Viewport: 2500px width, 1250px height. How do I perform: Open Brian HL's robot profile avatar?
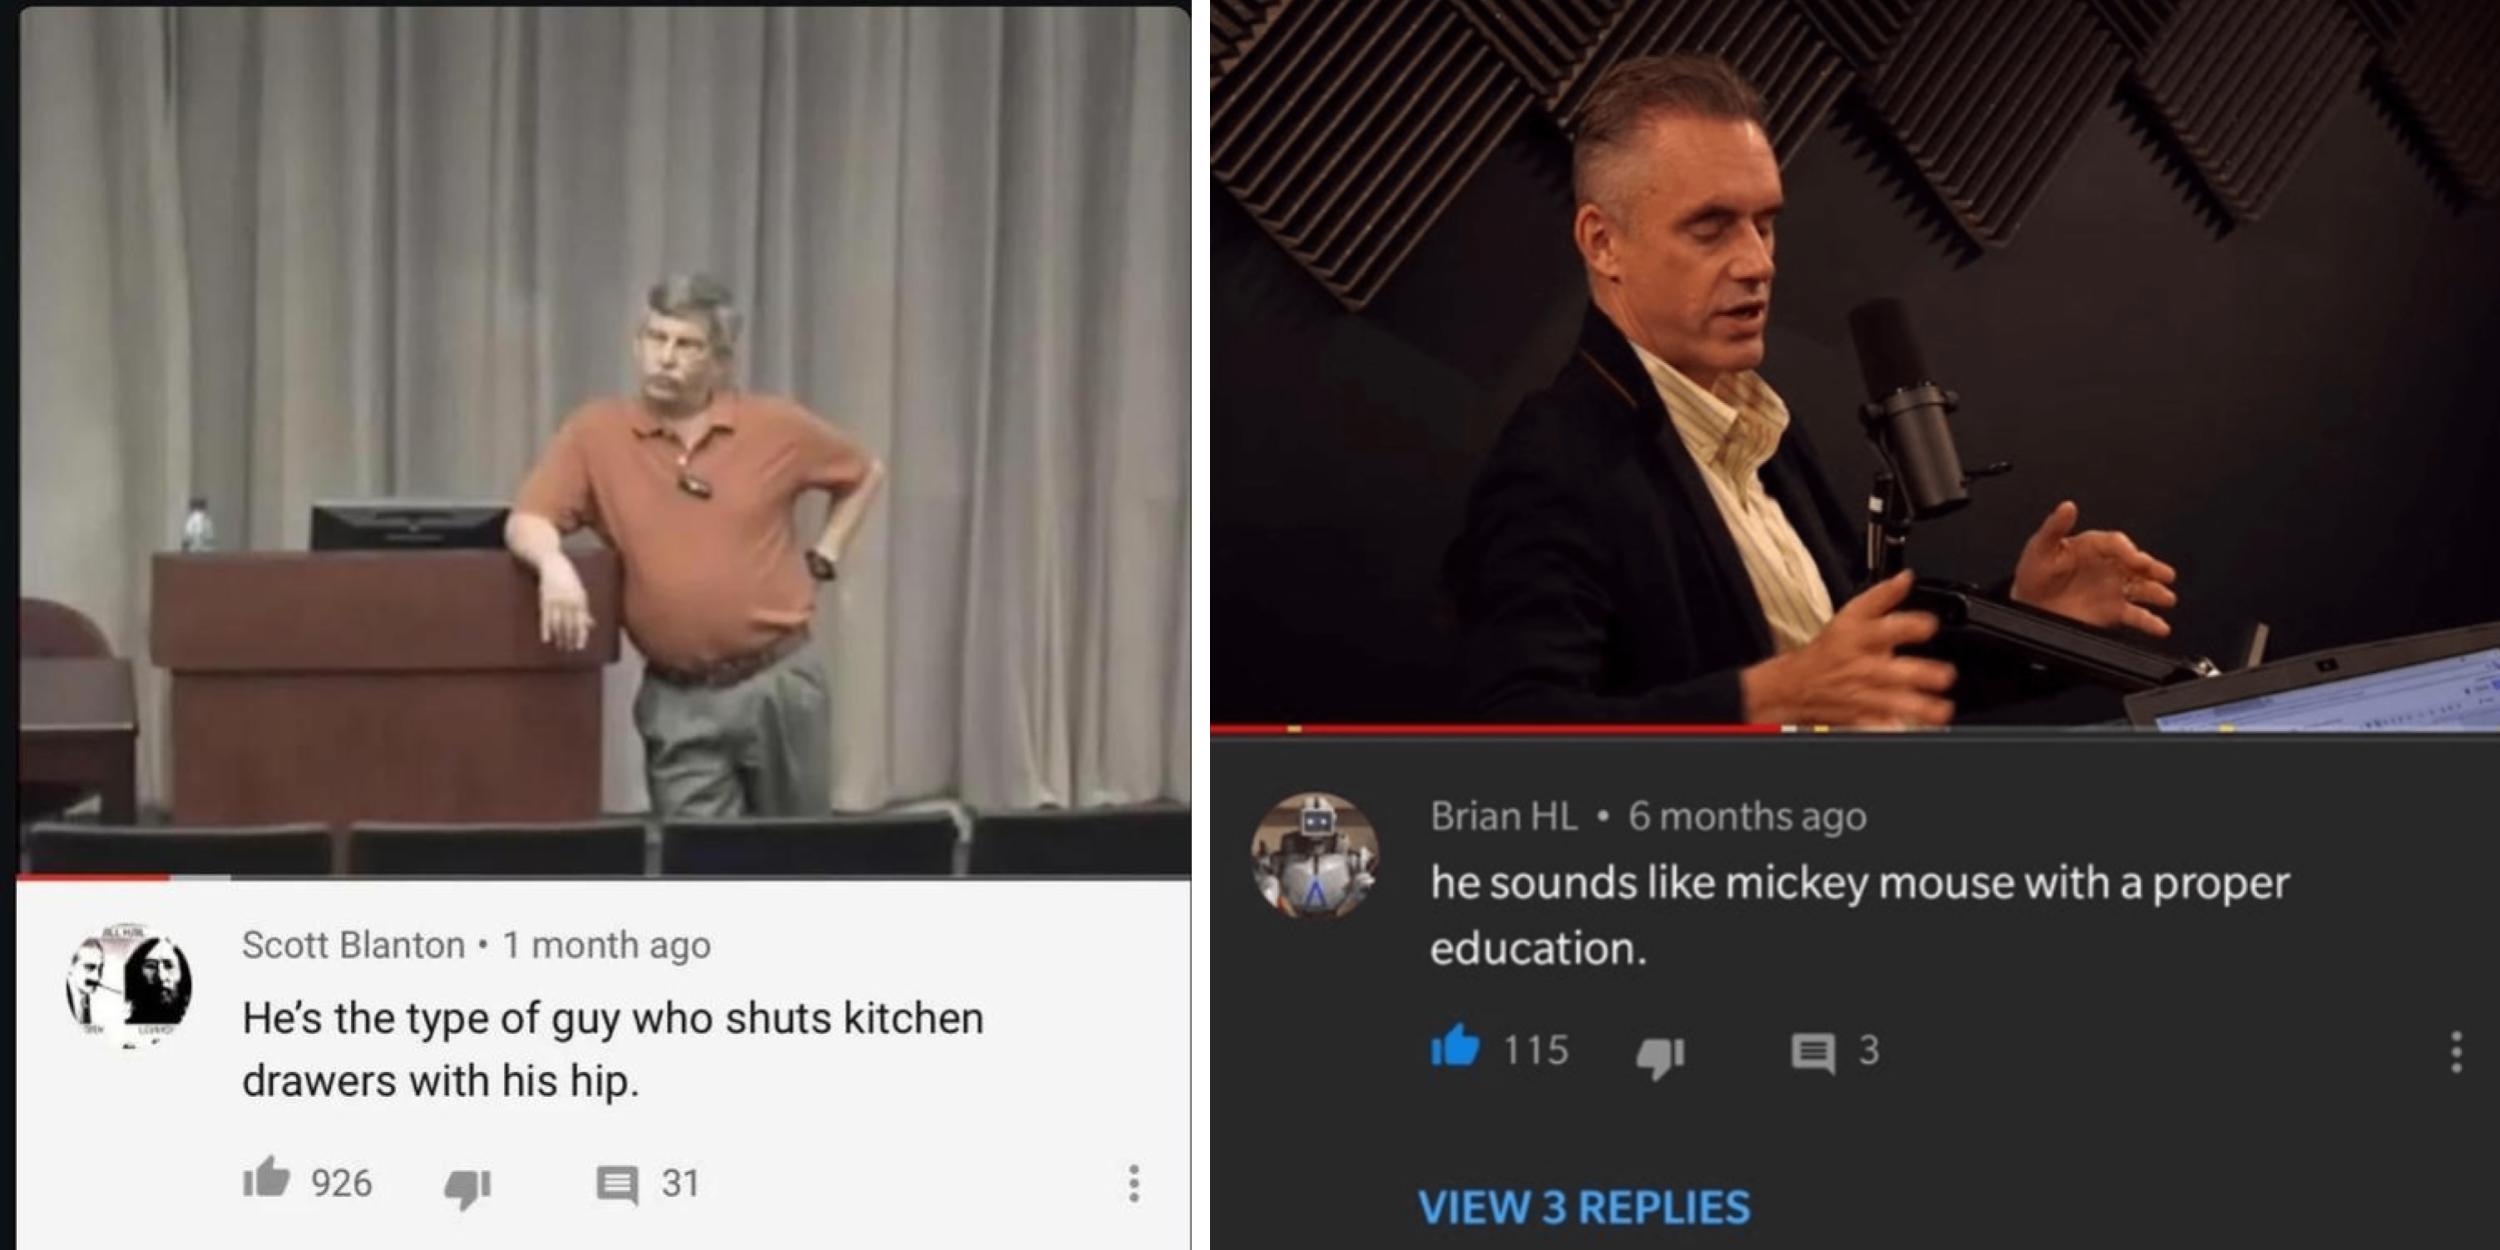(x=1315, y=856)
